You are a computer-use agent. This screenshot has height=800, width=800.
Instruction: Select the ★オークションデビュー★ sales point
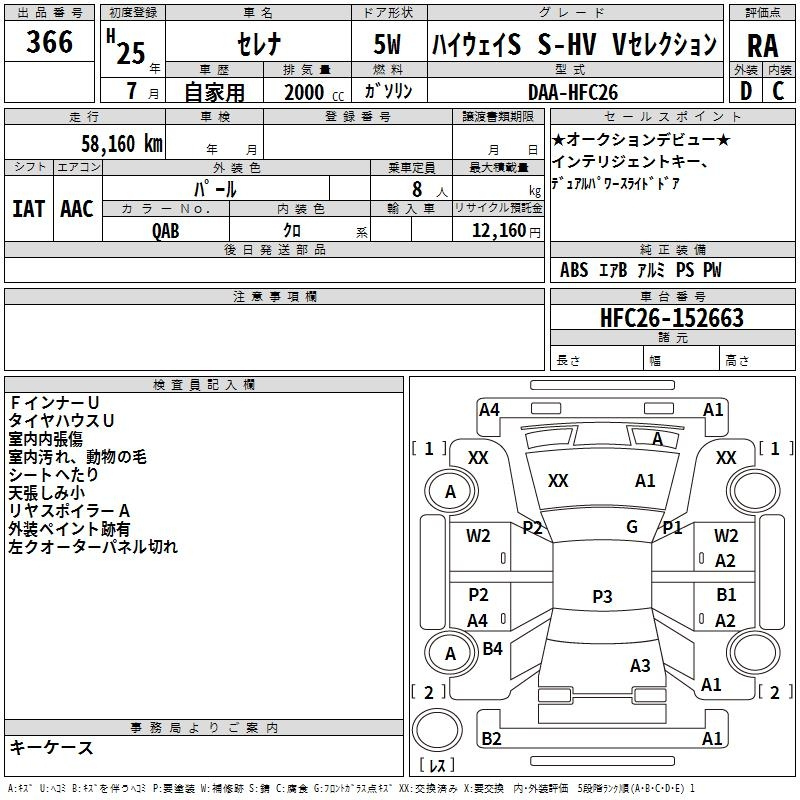coord(641,139)
